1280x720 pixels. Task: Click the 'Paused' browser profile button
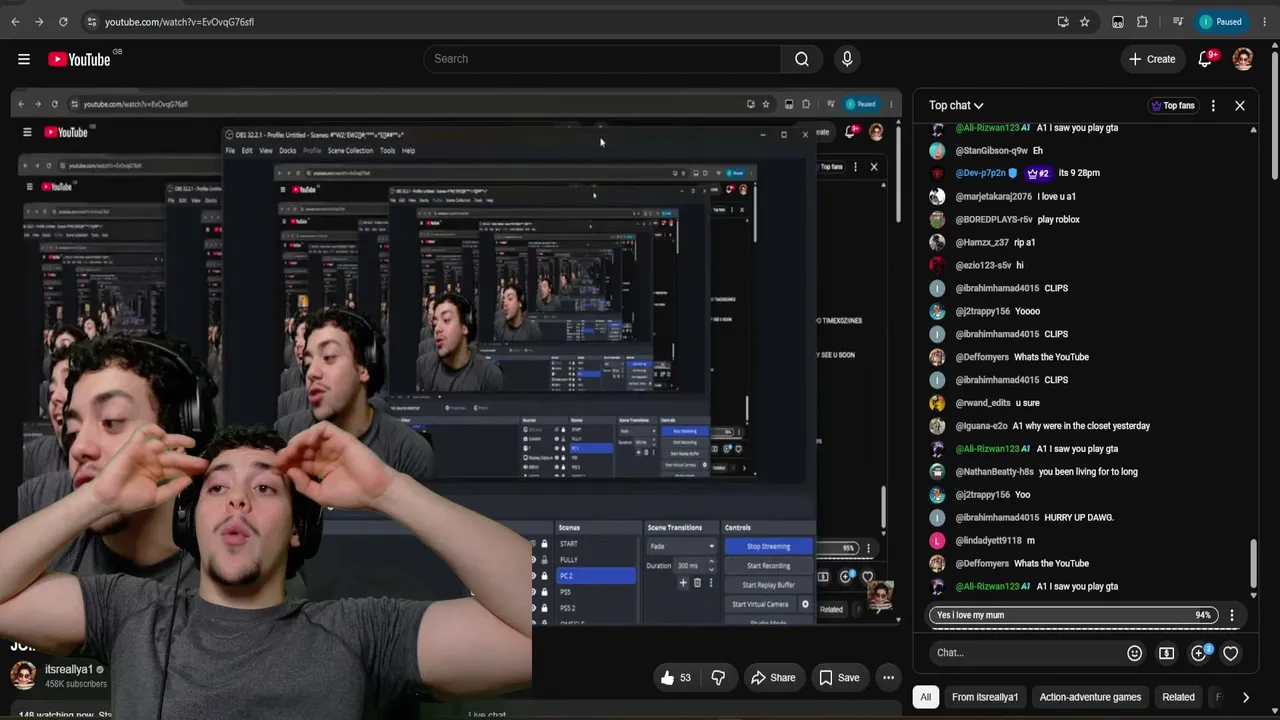coord(1221,21)
